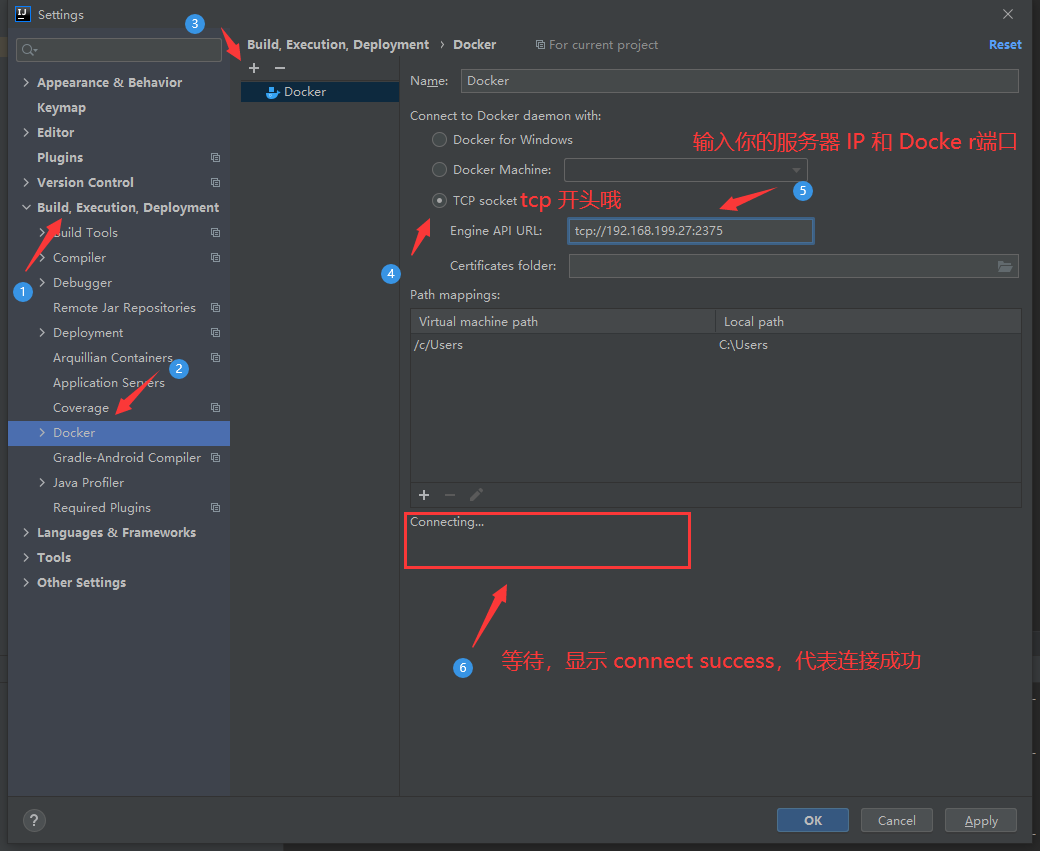Select the Docker Machine radio button

pyautogui.click(x=439, y=170)
